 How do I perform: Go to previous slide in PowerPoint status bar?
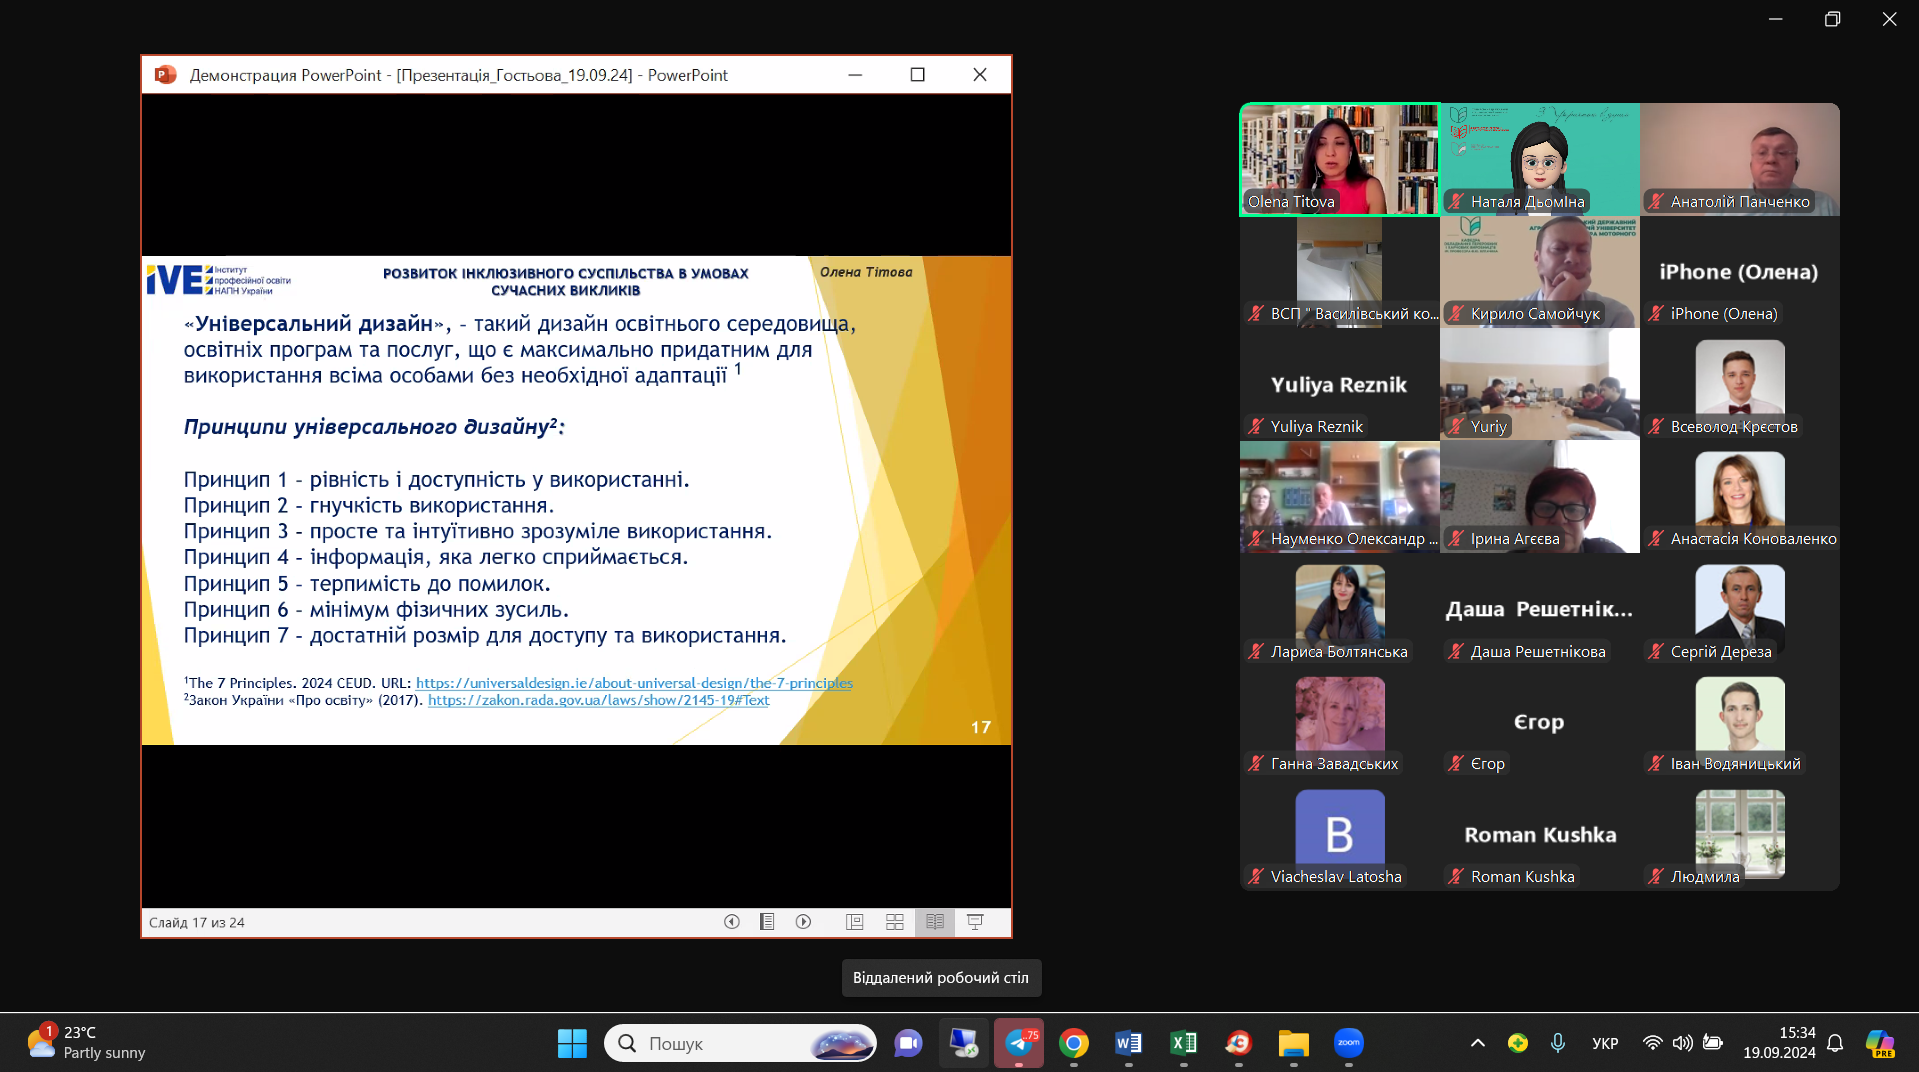click(732, 922)
